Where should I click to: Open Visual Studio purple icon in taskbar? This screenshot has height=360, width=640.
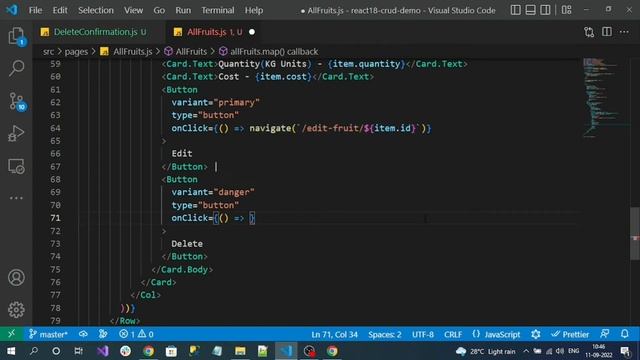pos(103,351)
